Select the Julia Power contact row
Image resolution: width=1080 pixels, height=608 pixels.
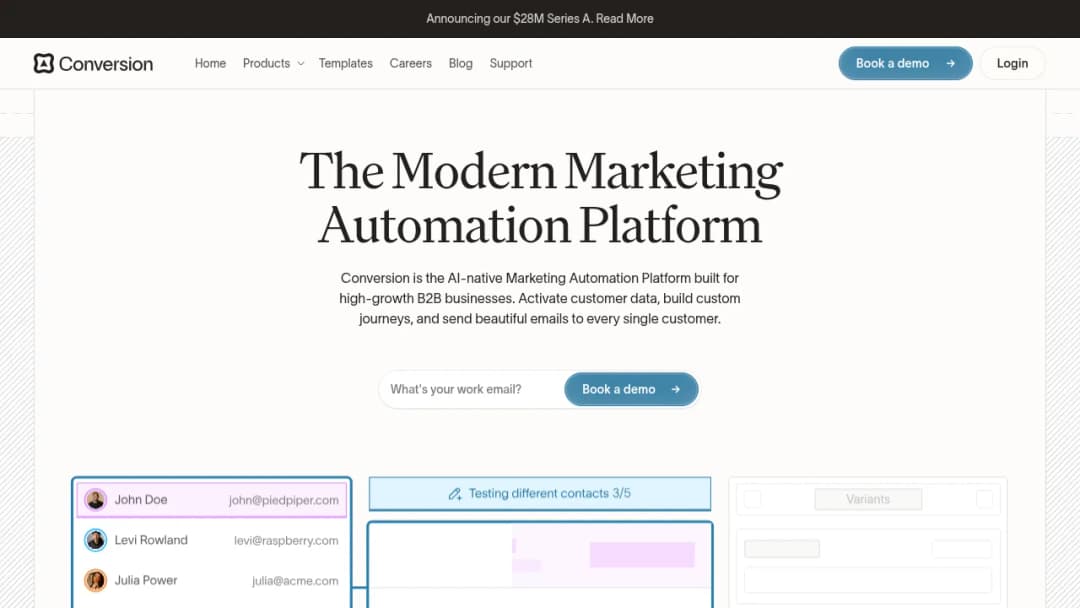pyautogui.click(x=211, y=580)
